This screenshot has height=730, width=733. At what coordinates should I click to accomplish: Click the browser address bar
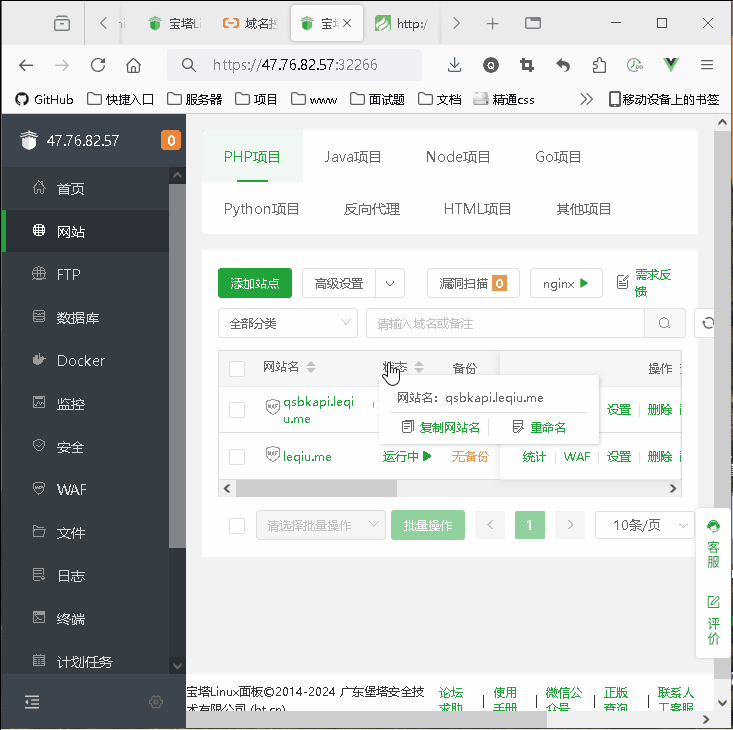tap(295, 65)
